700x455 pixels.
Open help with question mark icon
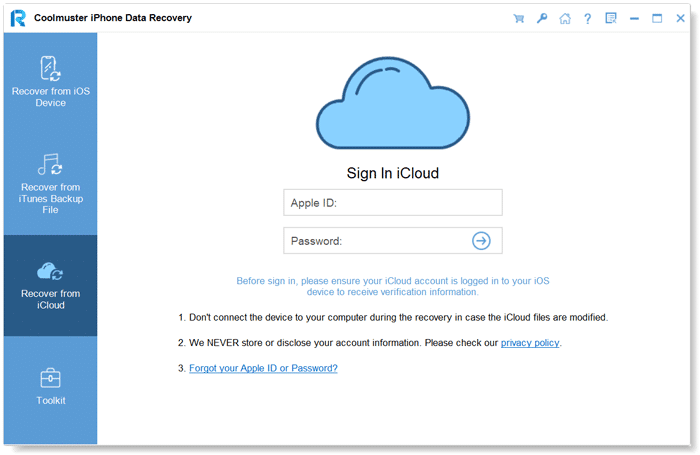tap(588, 18)
